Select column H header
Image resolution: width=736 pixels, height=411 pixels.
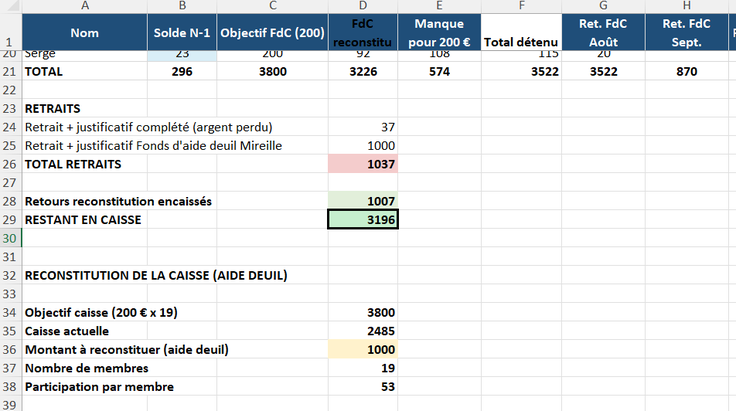[x=687, y=6]
